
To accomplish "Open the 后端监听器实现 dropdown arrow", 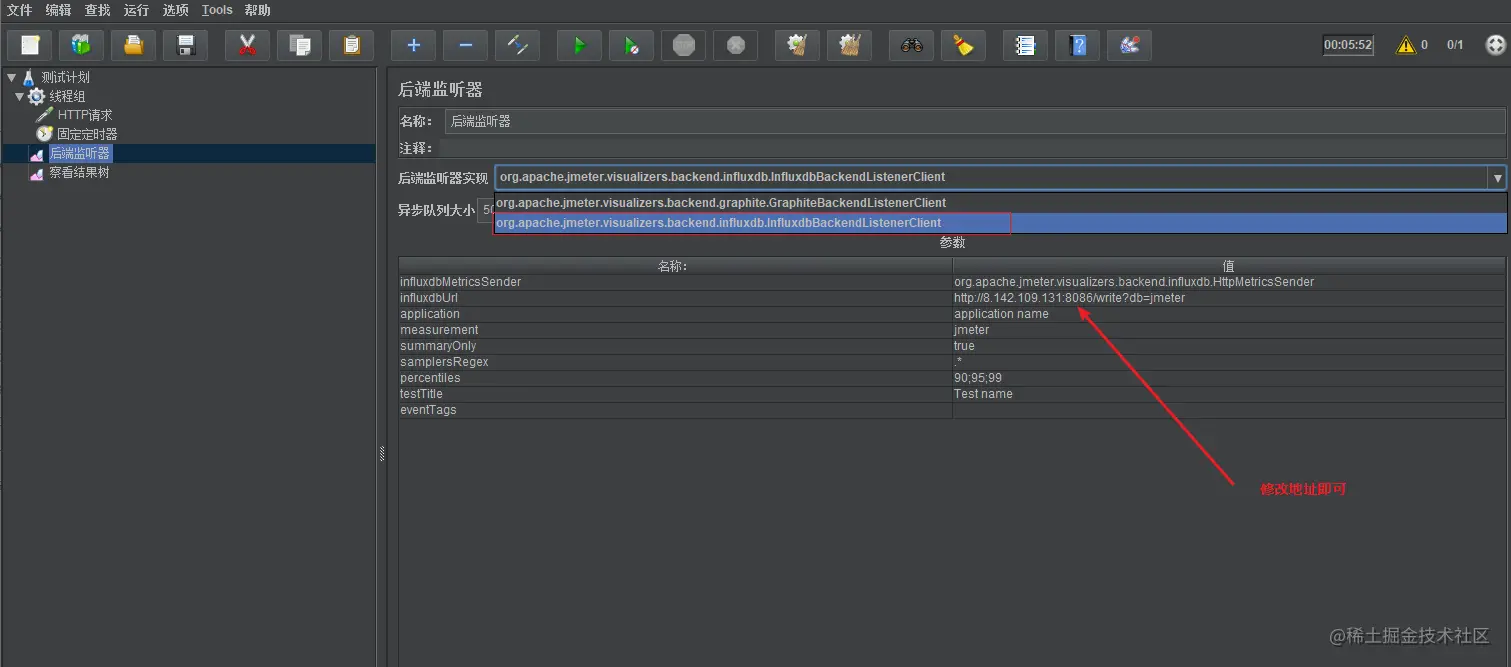I will tap(1497, 177).
